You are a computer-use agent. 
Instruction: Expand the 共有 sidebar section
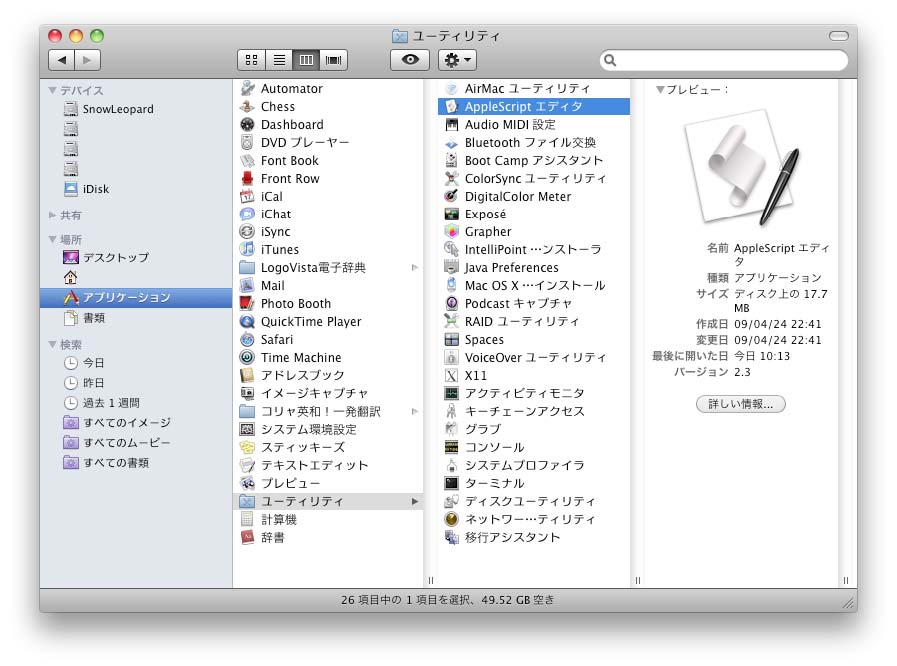coord(53,215)
